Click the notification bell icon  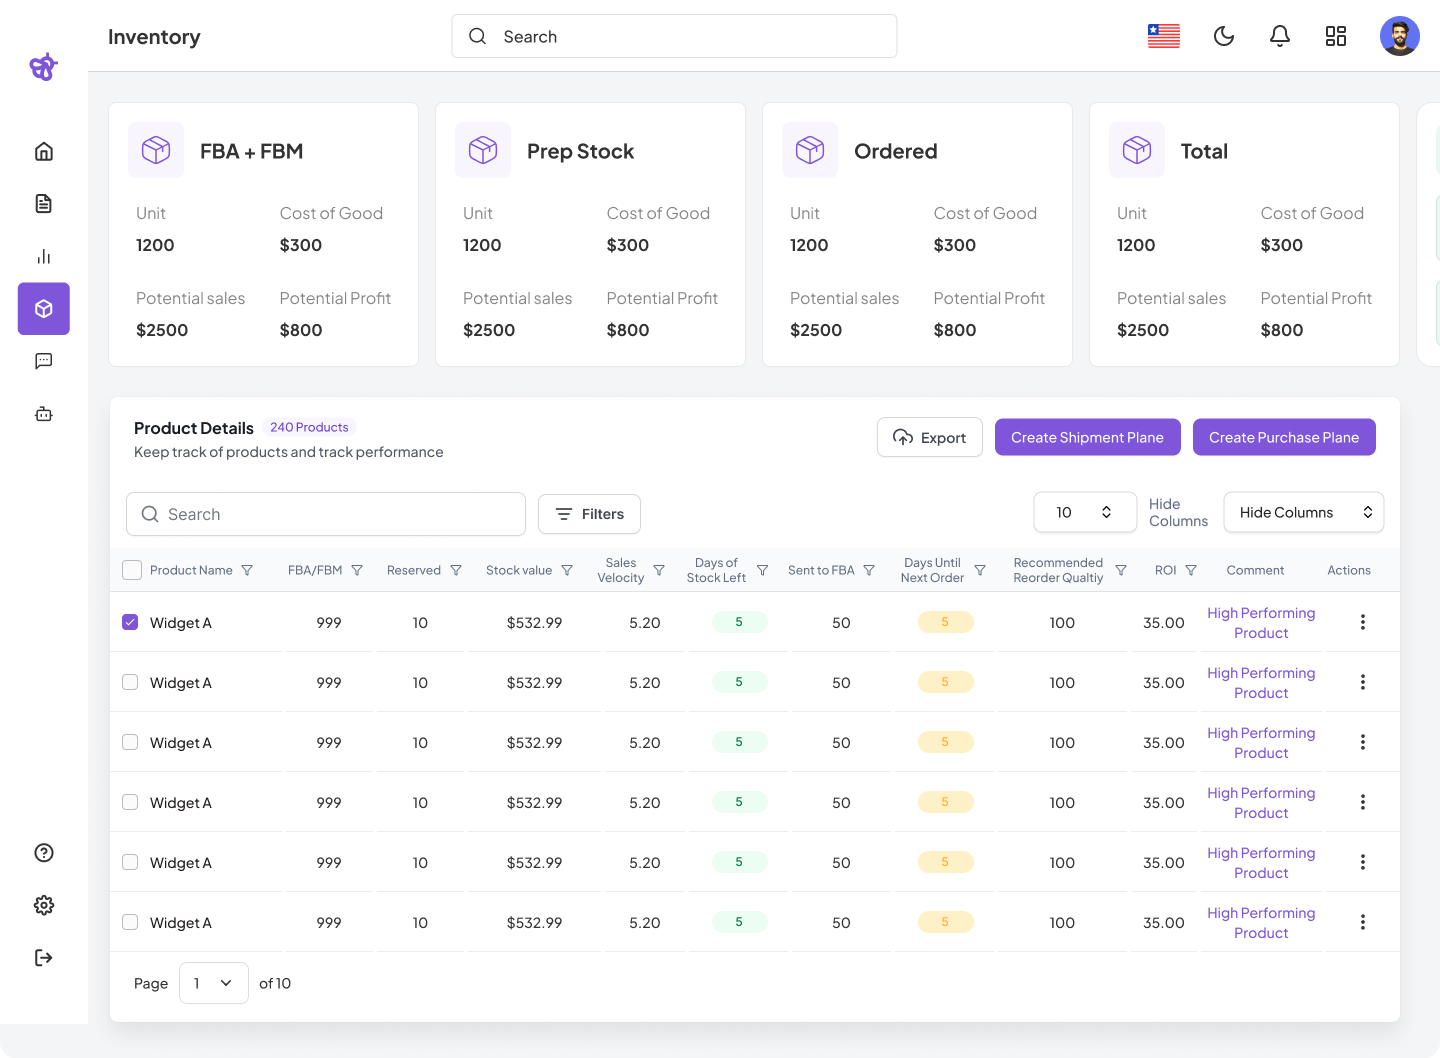(1279, 37)
